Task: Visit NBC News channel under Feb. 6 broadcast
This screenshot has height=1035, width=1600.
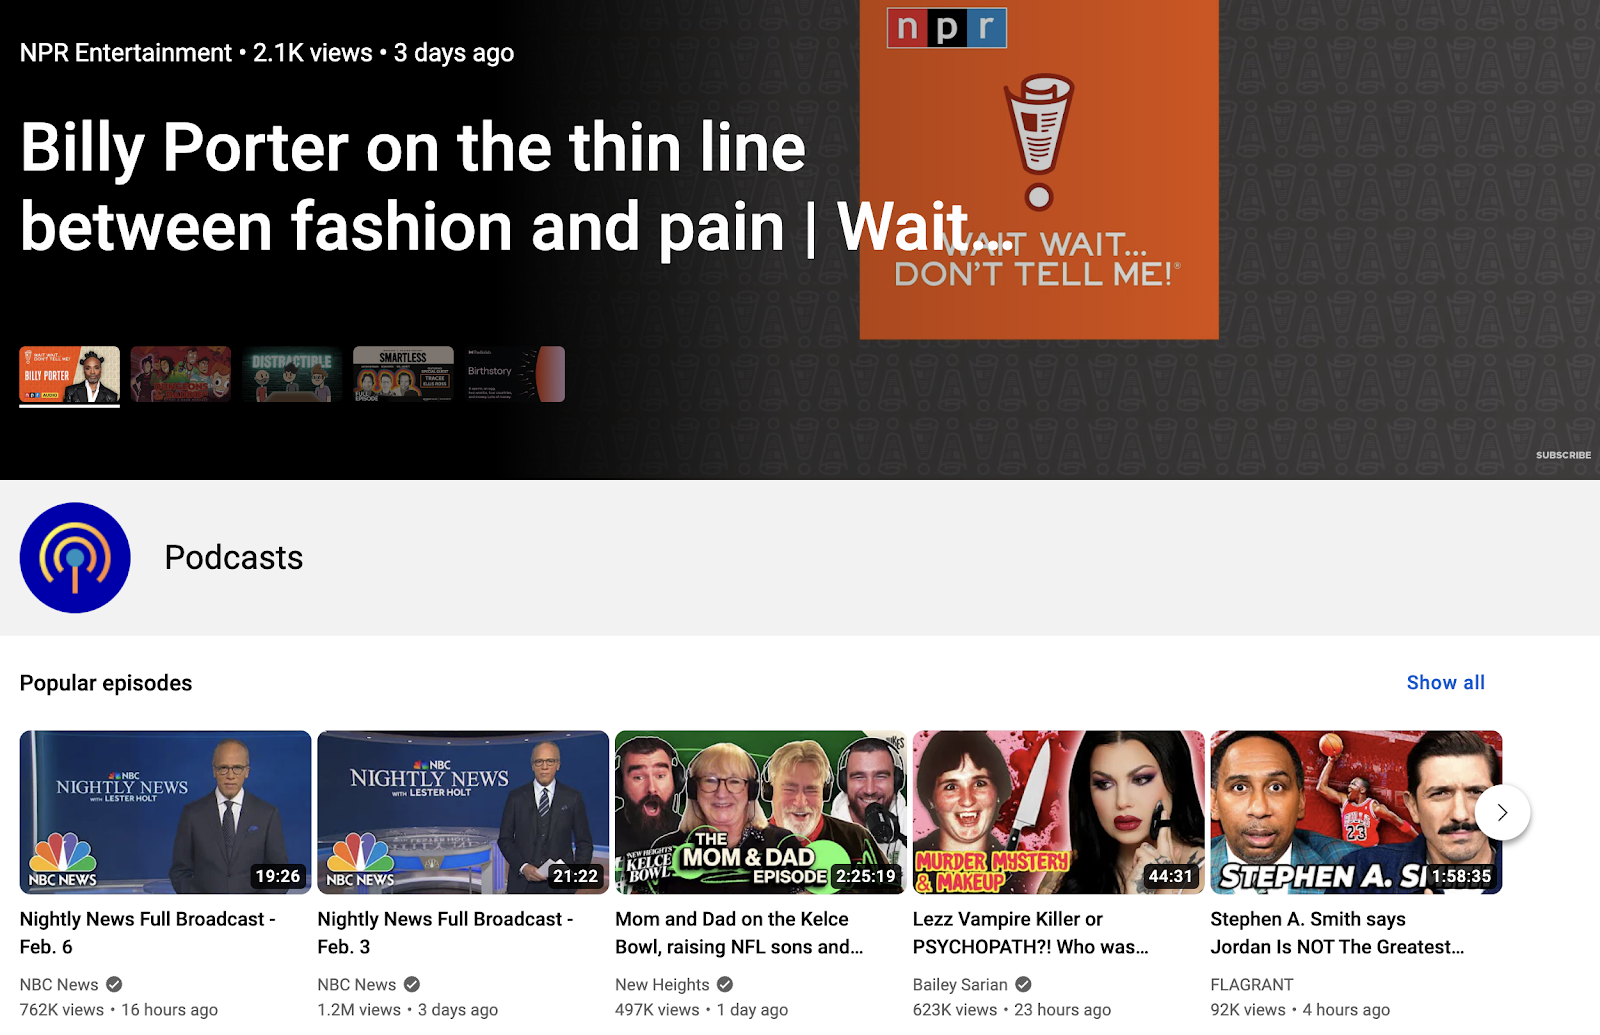Action: (59, 985)
